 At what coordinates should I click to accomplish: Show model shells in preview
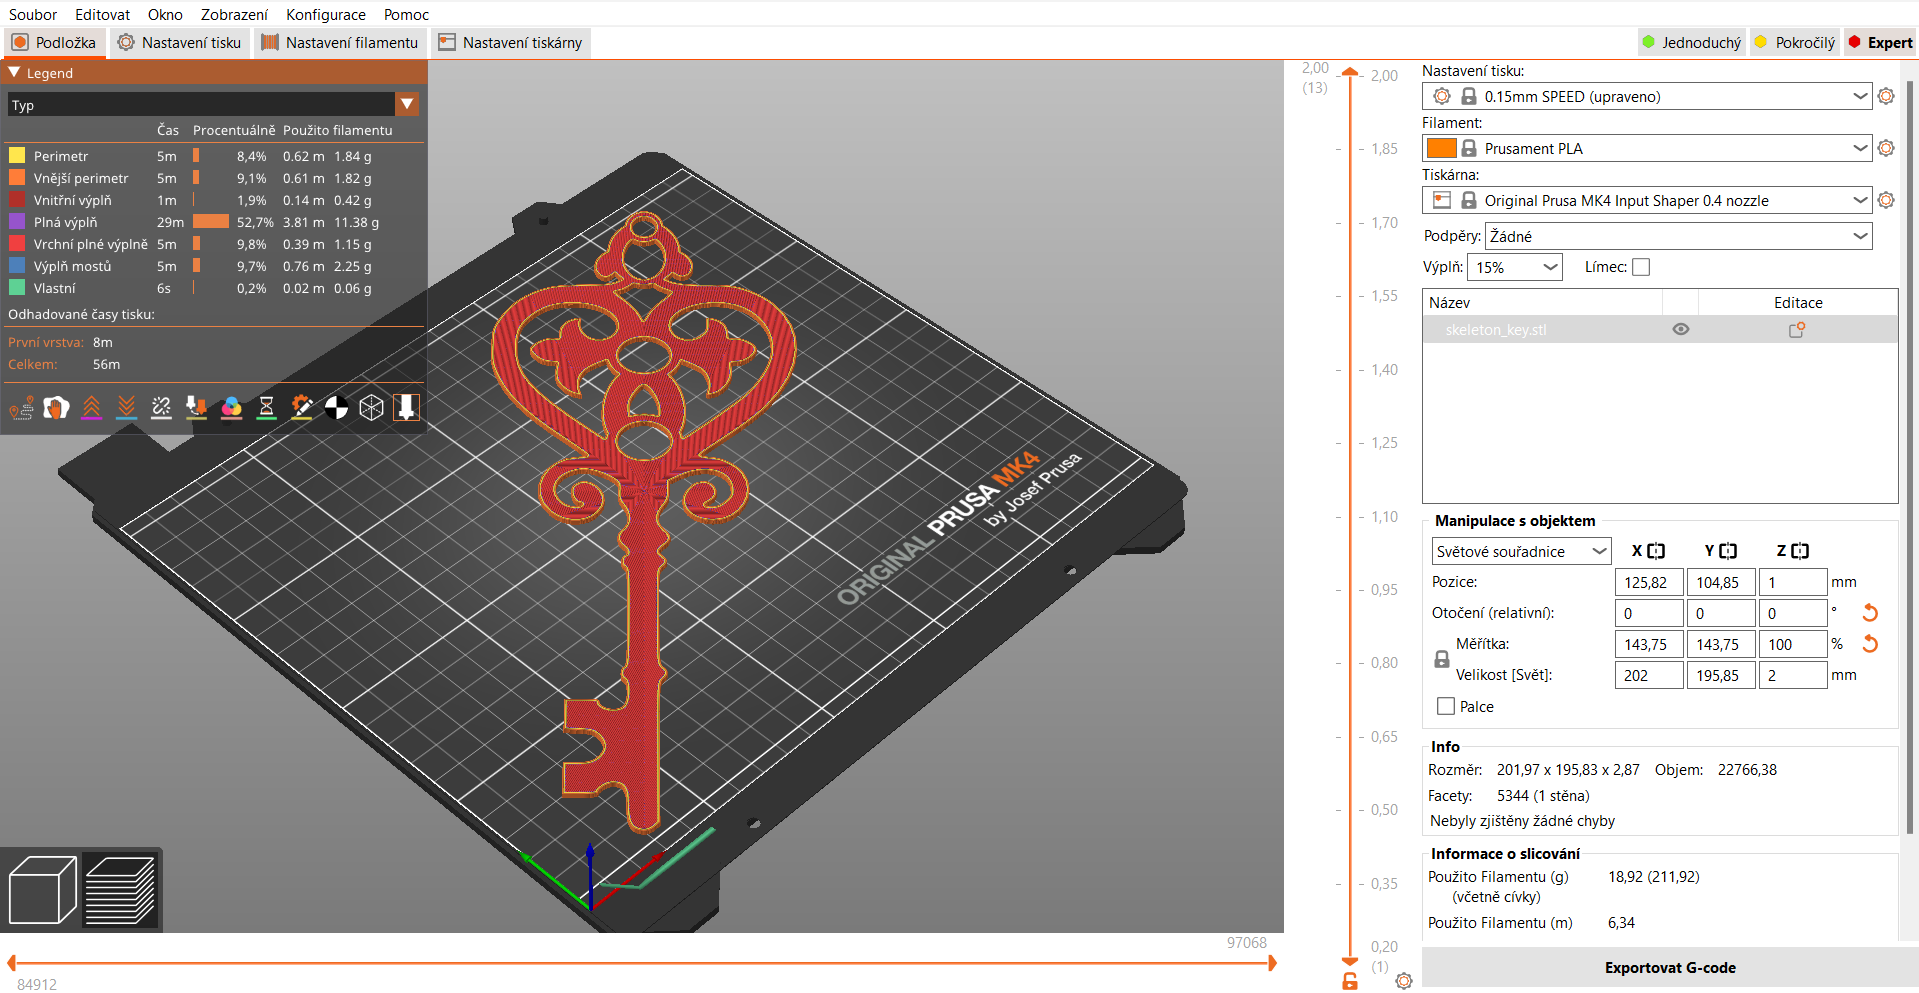pos(371,407)
